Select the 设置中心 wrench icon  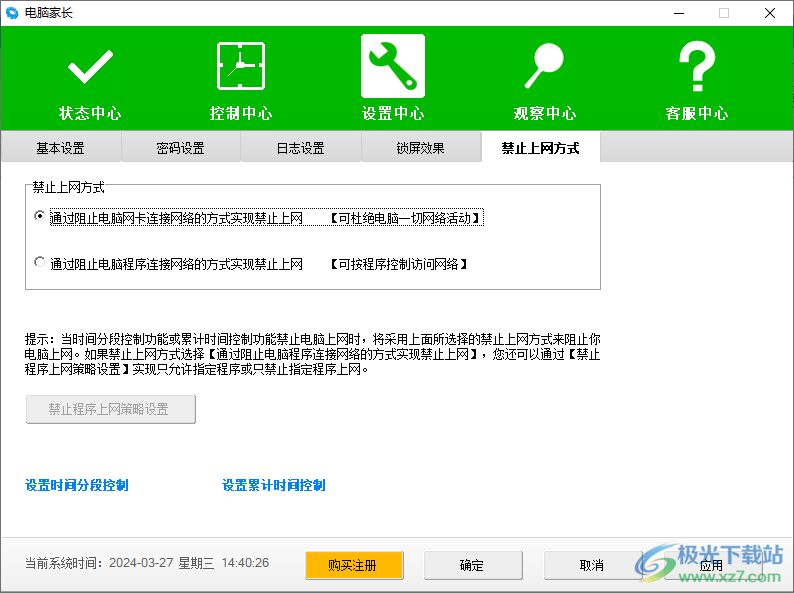(393, 67)
